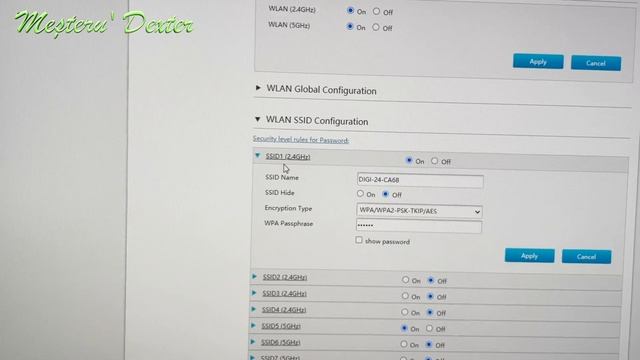Turn SSID5 (5GHz) On
640x360 pixels.
pyautogui.click(x=404, y=328)
